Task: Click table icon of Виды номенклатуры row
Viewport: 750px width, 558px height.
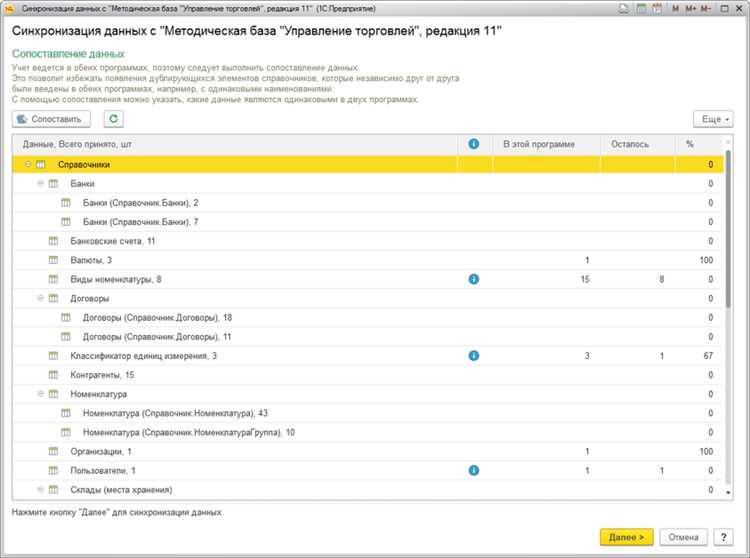Action: pos(53,279)
